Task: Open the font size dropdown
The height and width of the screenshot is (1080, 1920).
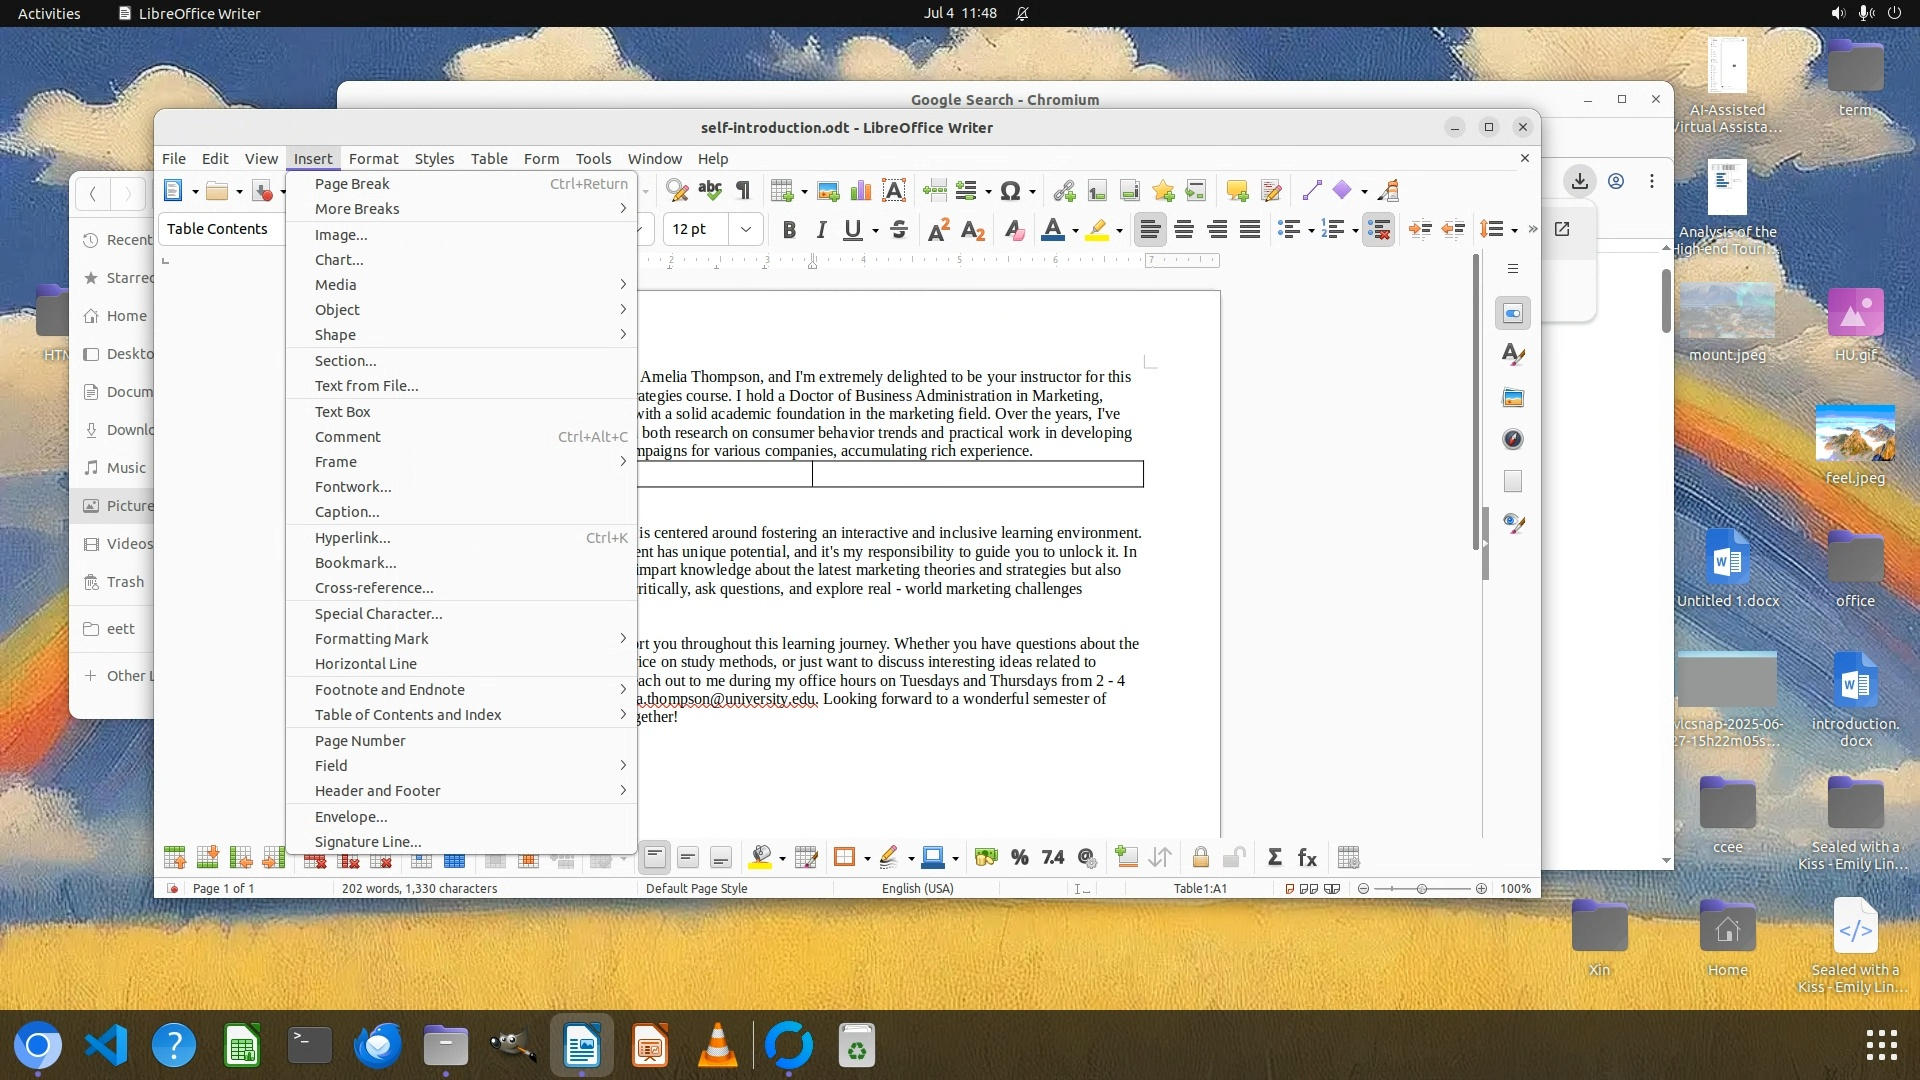Action: click(746, 230)
